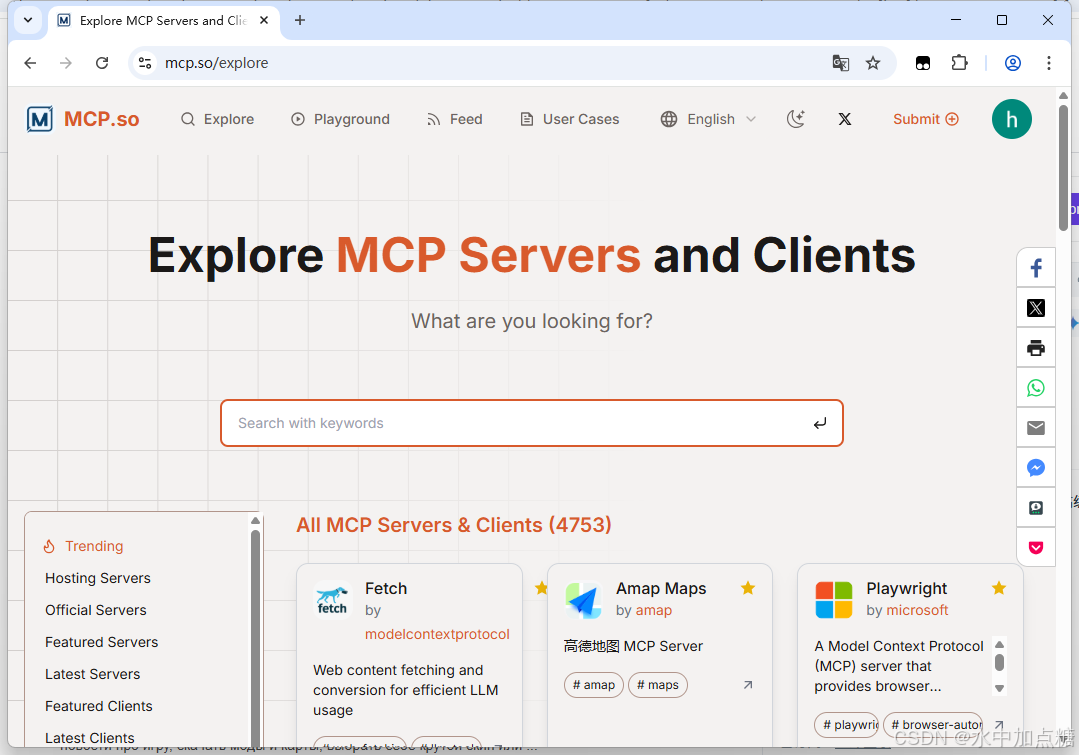
Task: Click the Pocket share icon
Action: coord(1036,548)
